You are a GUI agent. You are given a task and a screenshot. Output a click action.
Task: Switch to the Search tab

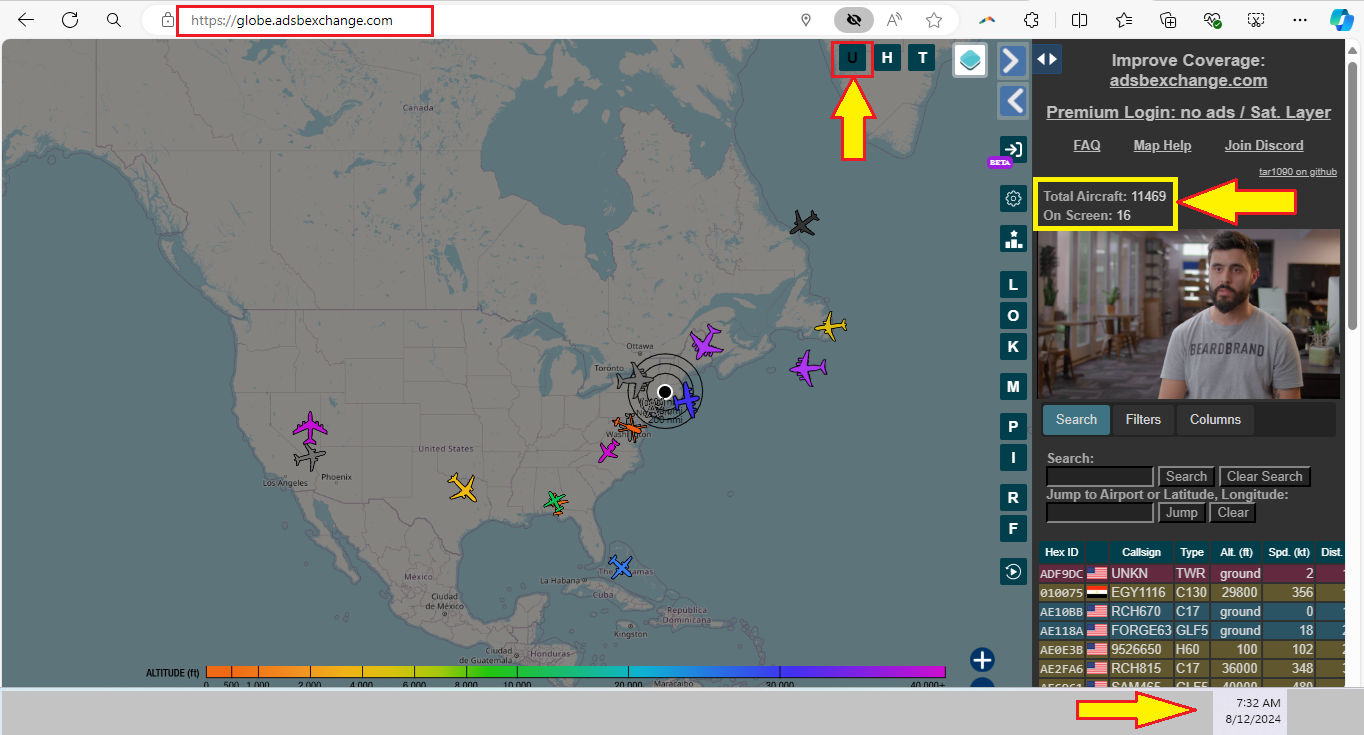1076,420
